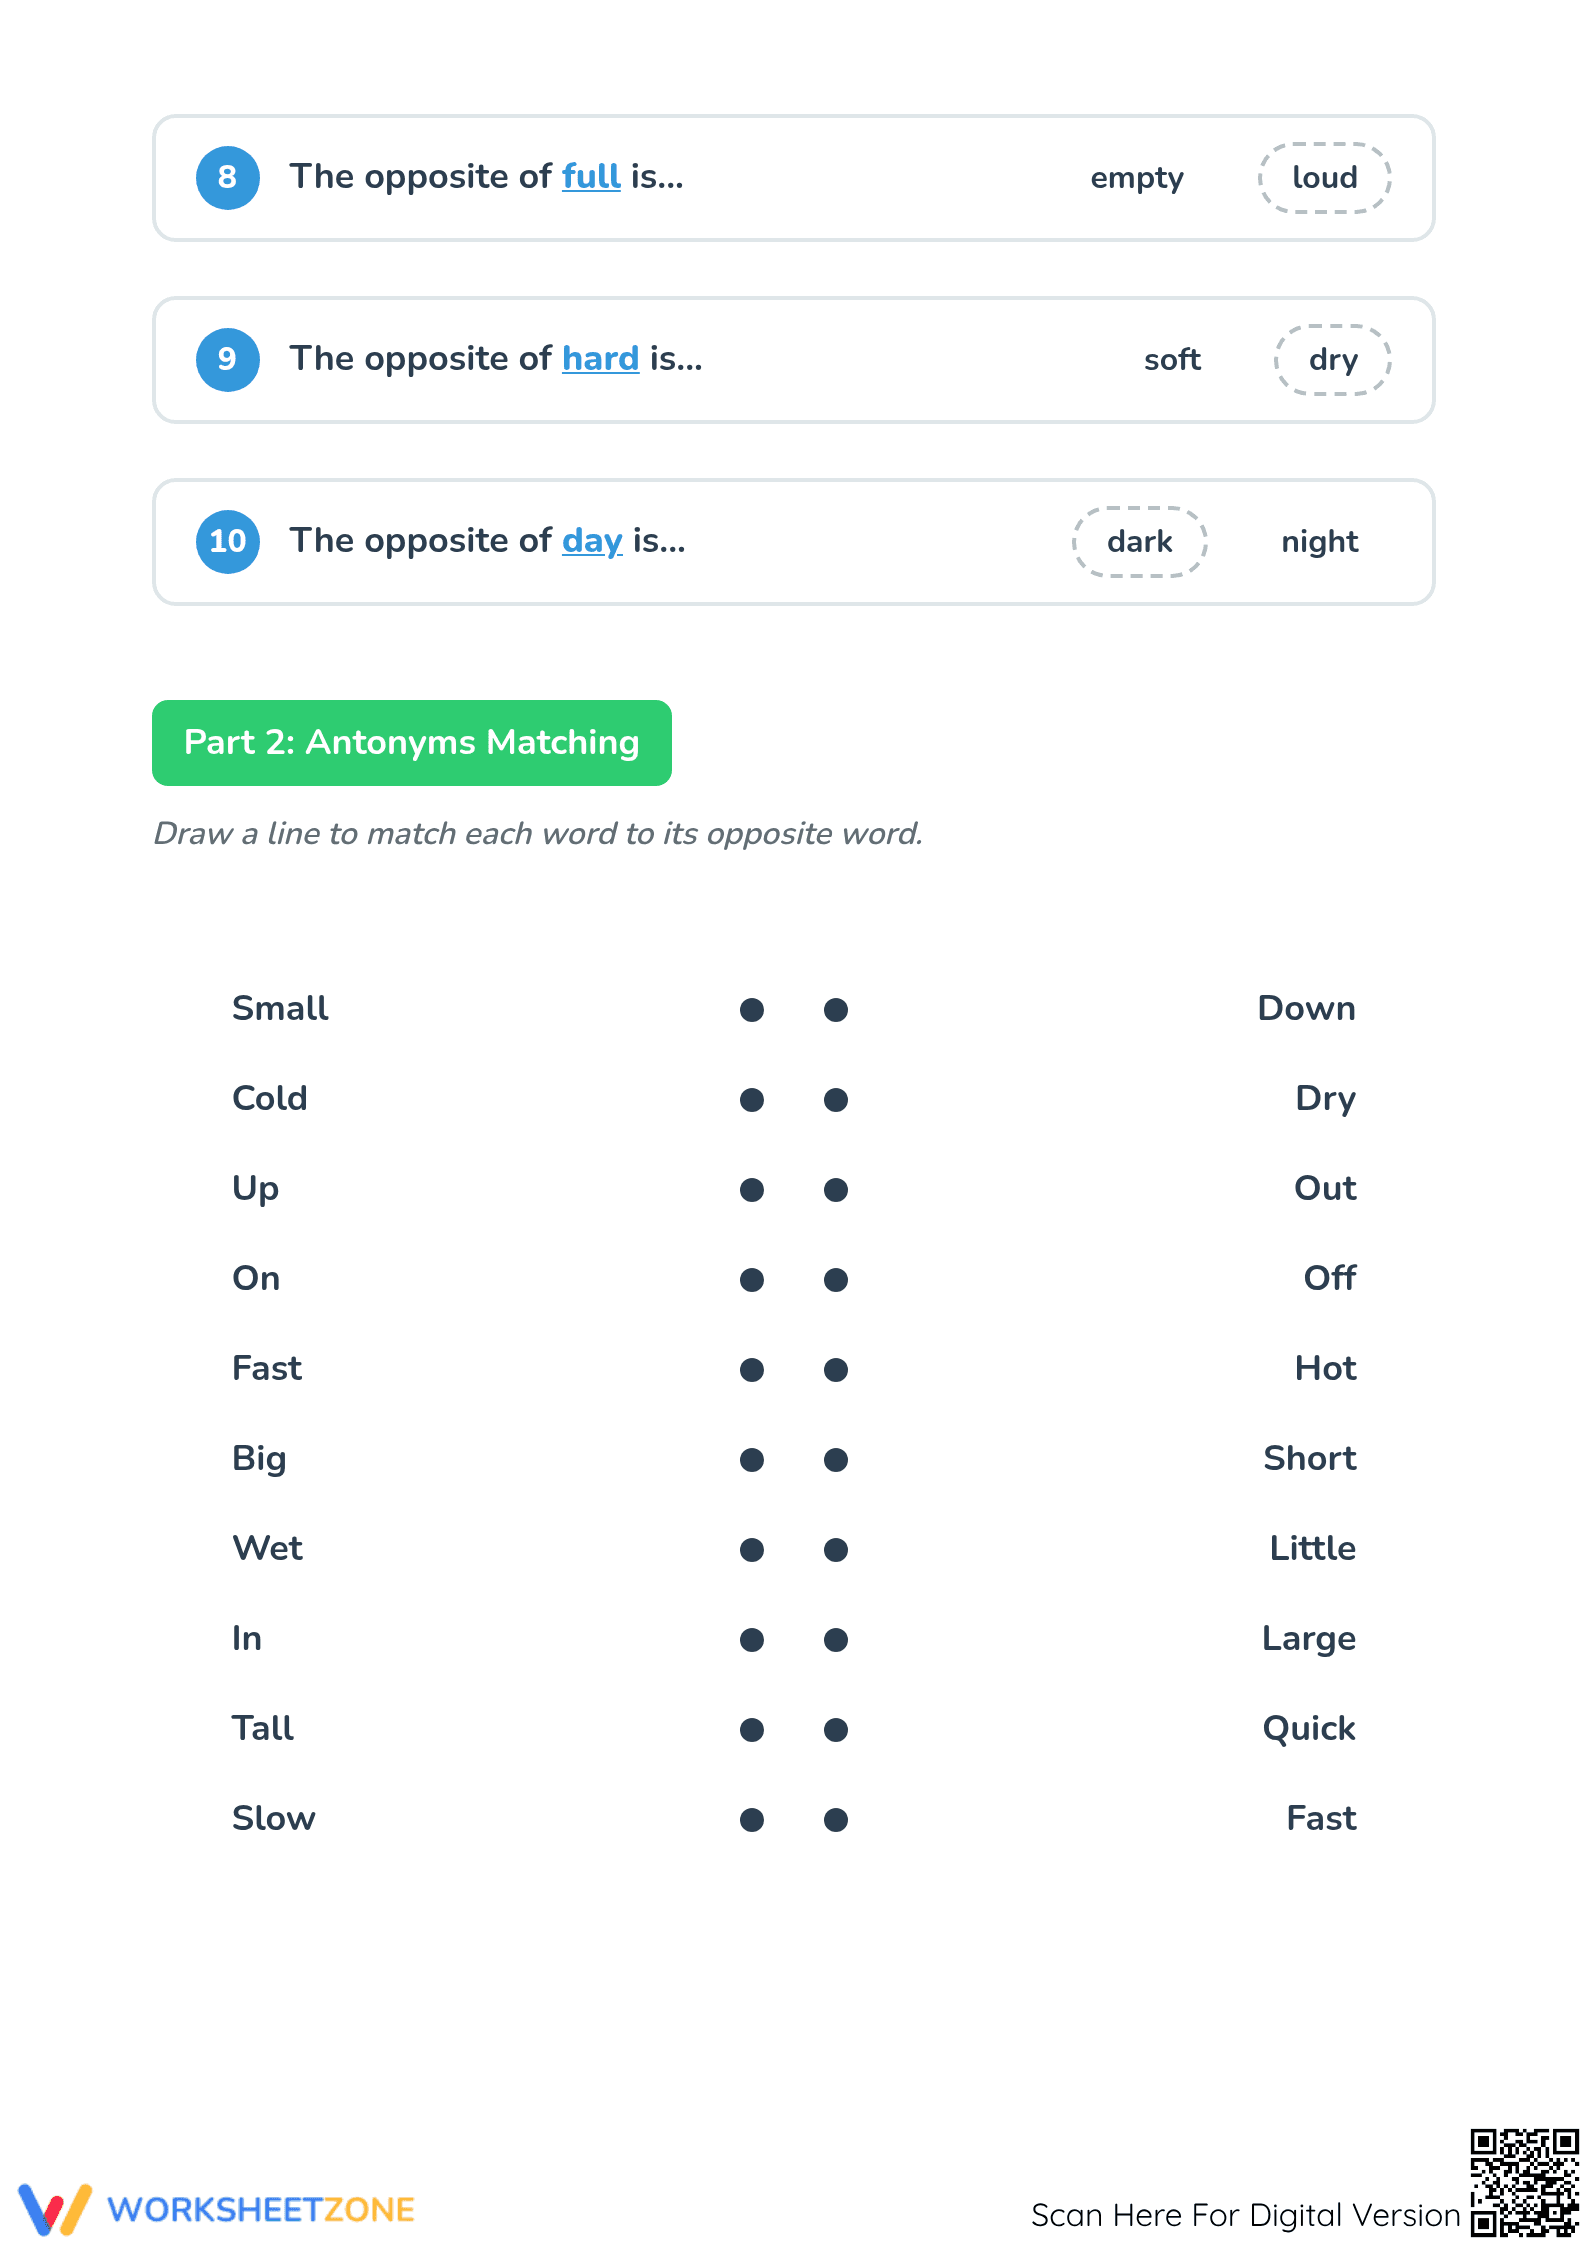
Task: Click the WorksheetZone logo
Action: pos(216,2209)
